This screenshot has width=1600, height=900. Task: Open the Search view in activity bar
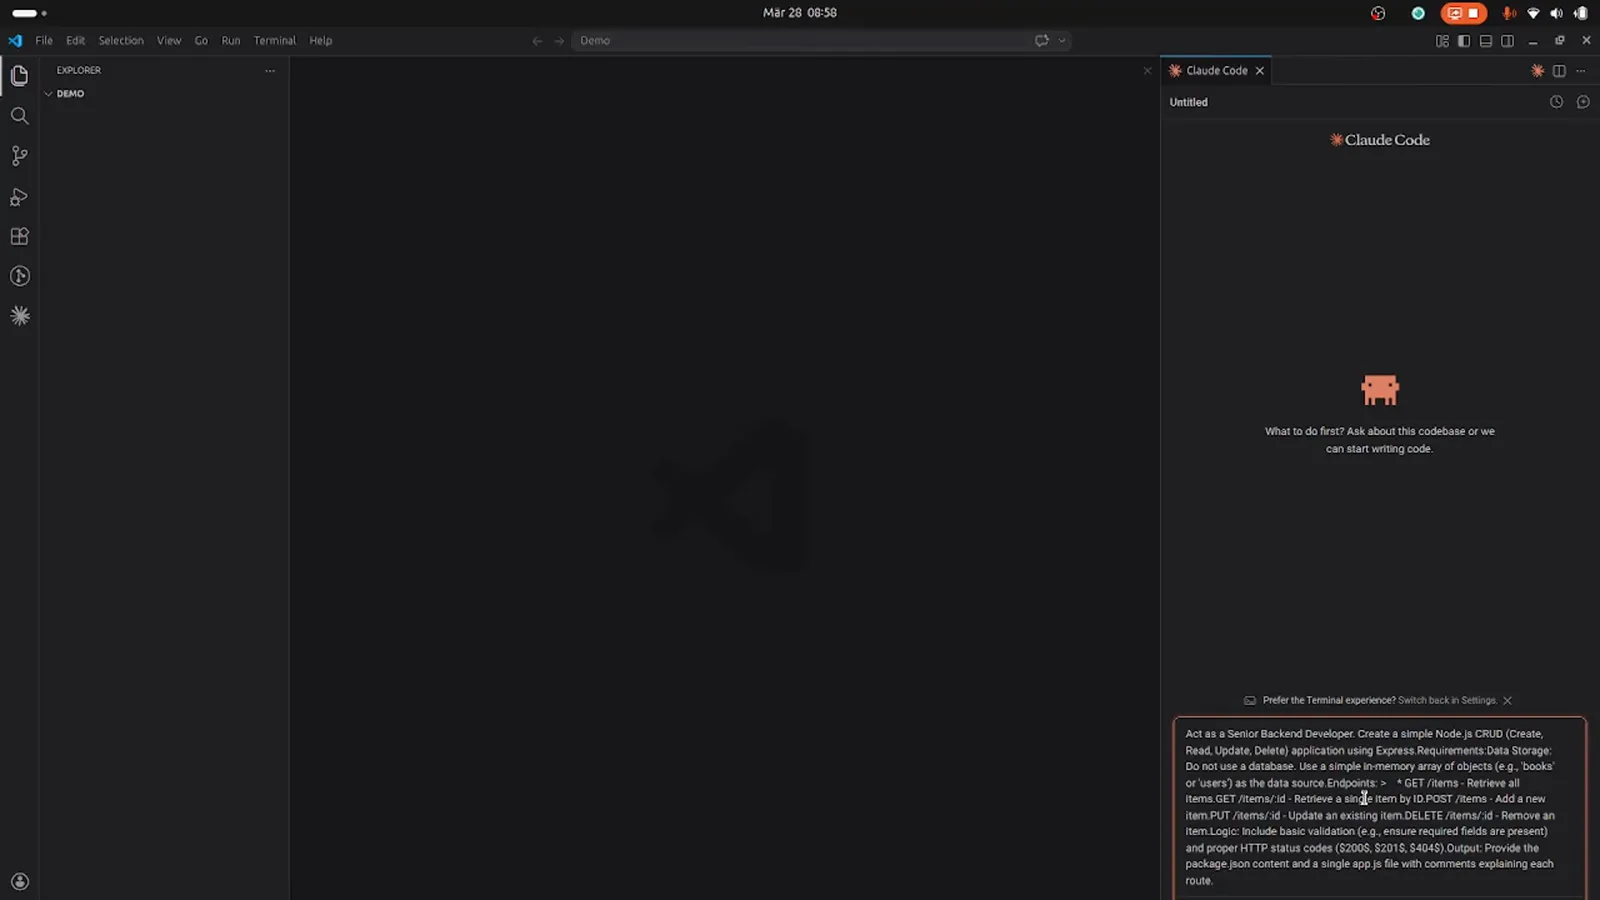click(19, 116)
